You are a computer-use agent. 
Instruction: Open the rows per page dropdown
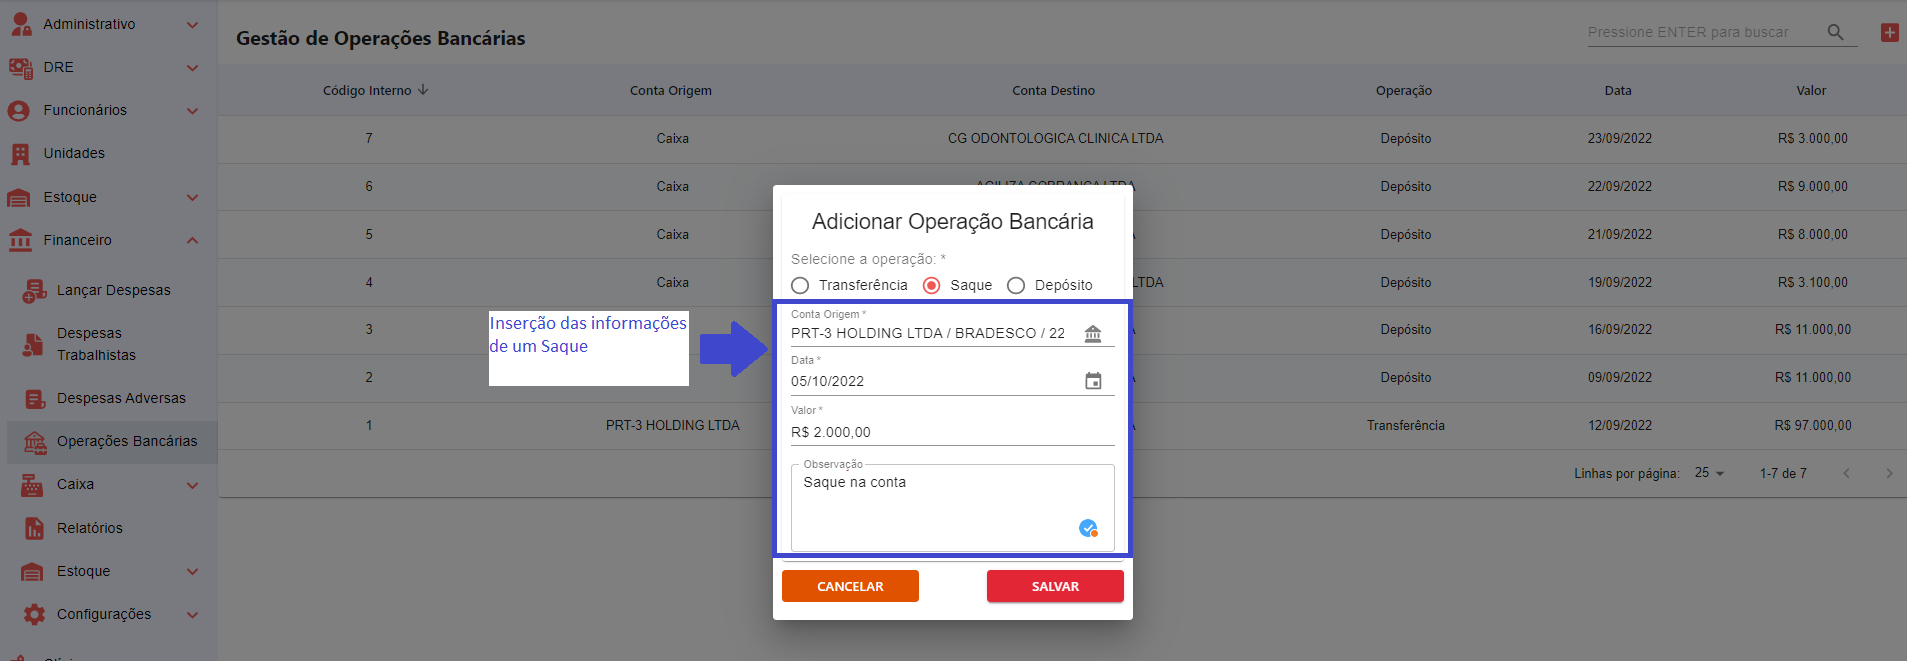(x=1709, y=473)
